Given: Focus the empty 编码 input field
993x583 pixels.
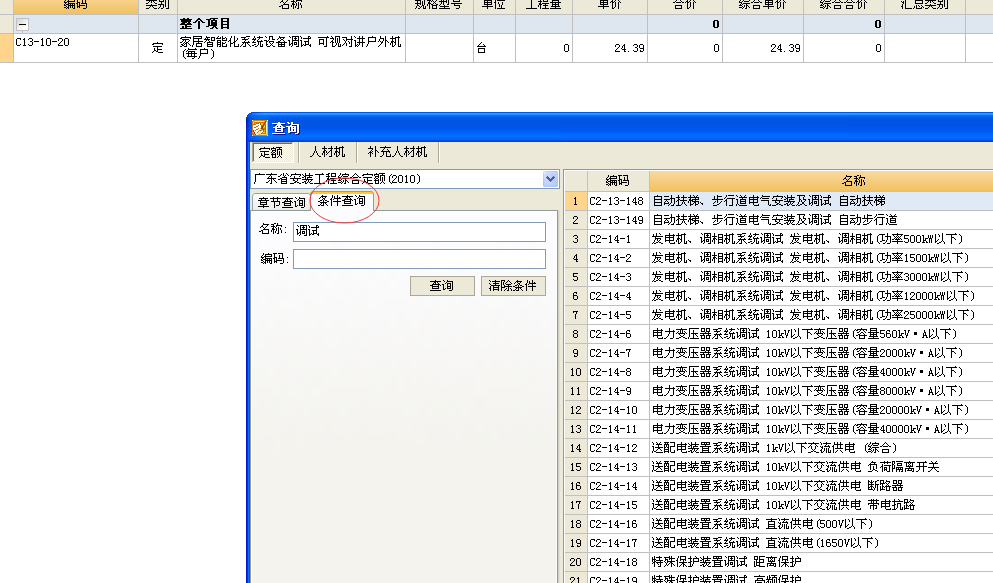Looking at the screenshot, I should pyautogui.click(x=419, y=259).
